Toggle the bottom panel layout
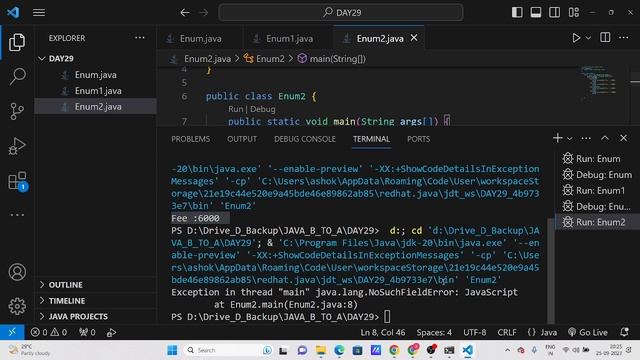Image resolution: width=640 pixels, height=360 pixels. tap(536, 13)
